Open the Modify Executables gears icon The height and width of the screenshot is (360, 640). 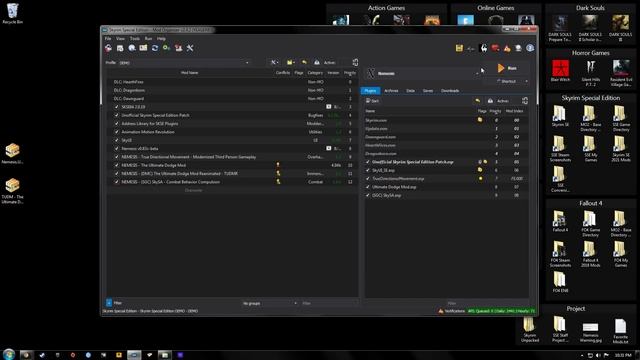coord(167,48)
